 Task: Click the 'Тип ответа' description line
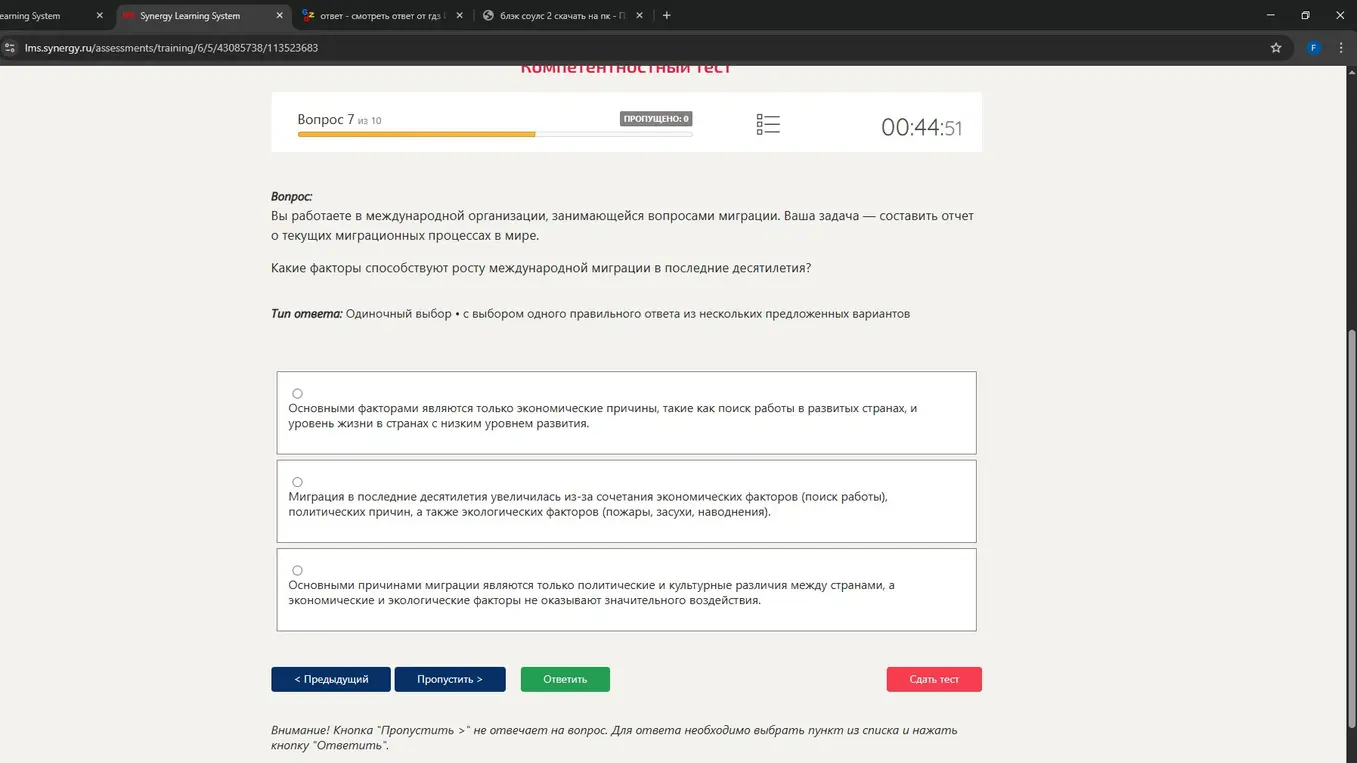point(590,314)
